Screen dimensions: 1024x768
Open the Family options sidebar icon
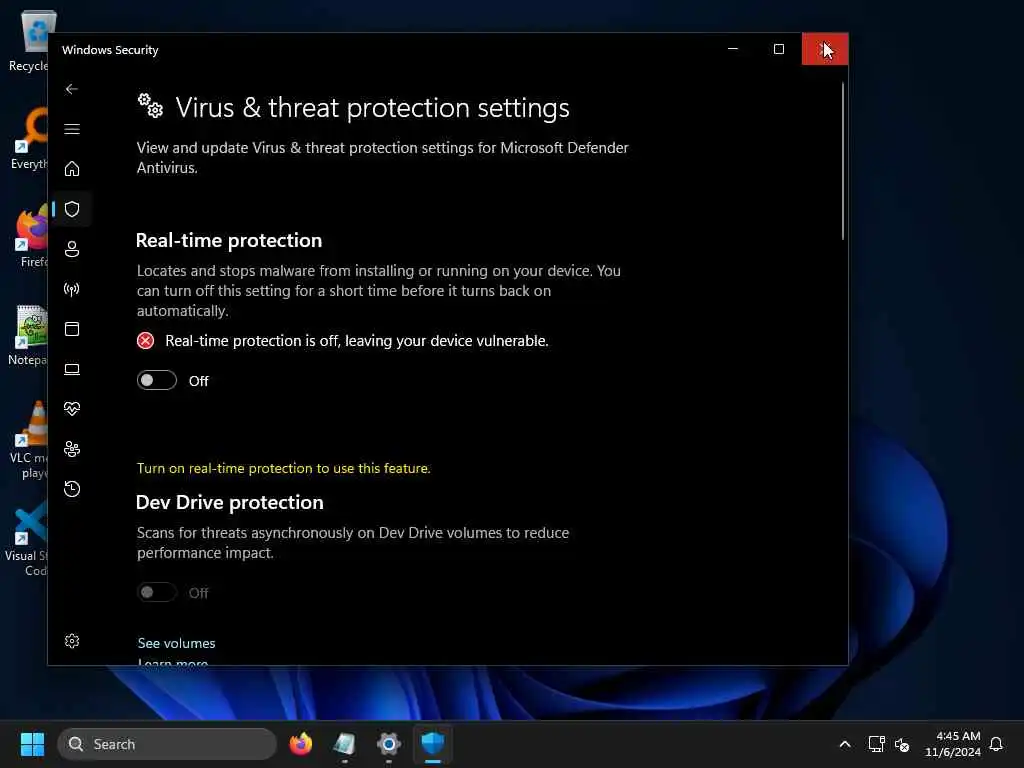tap(72, 449)
